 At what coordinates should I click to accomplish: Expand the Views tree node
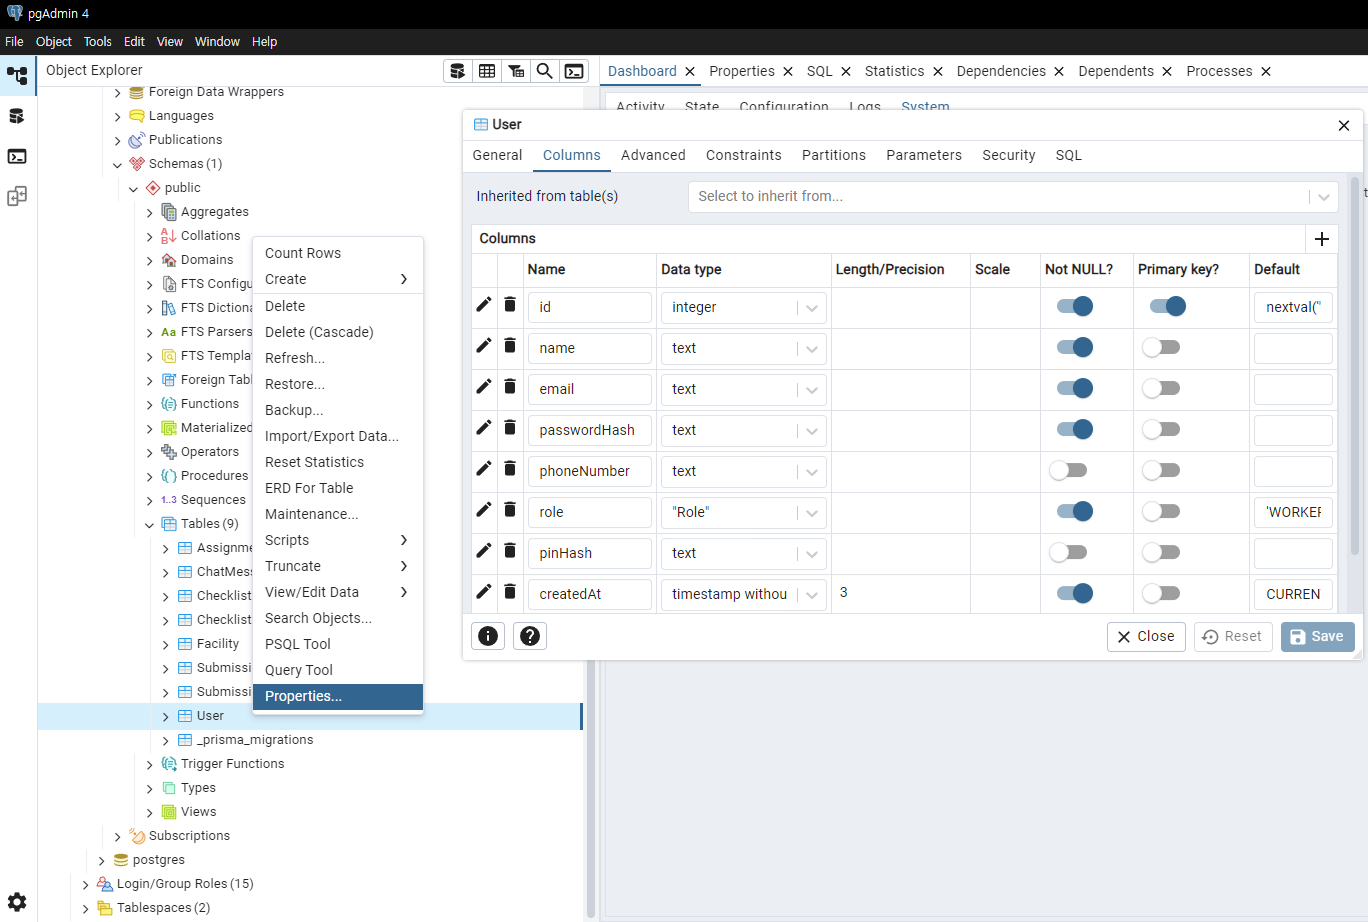pos(149,812)
